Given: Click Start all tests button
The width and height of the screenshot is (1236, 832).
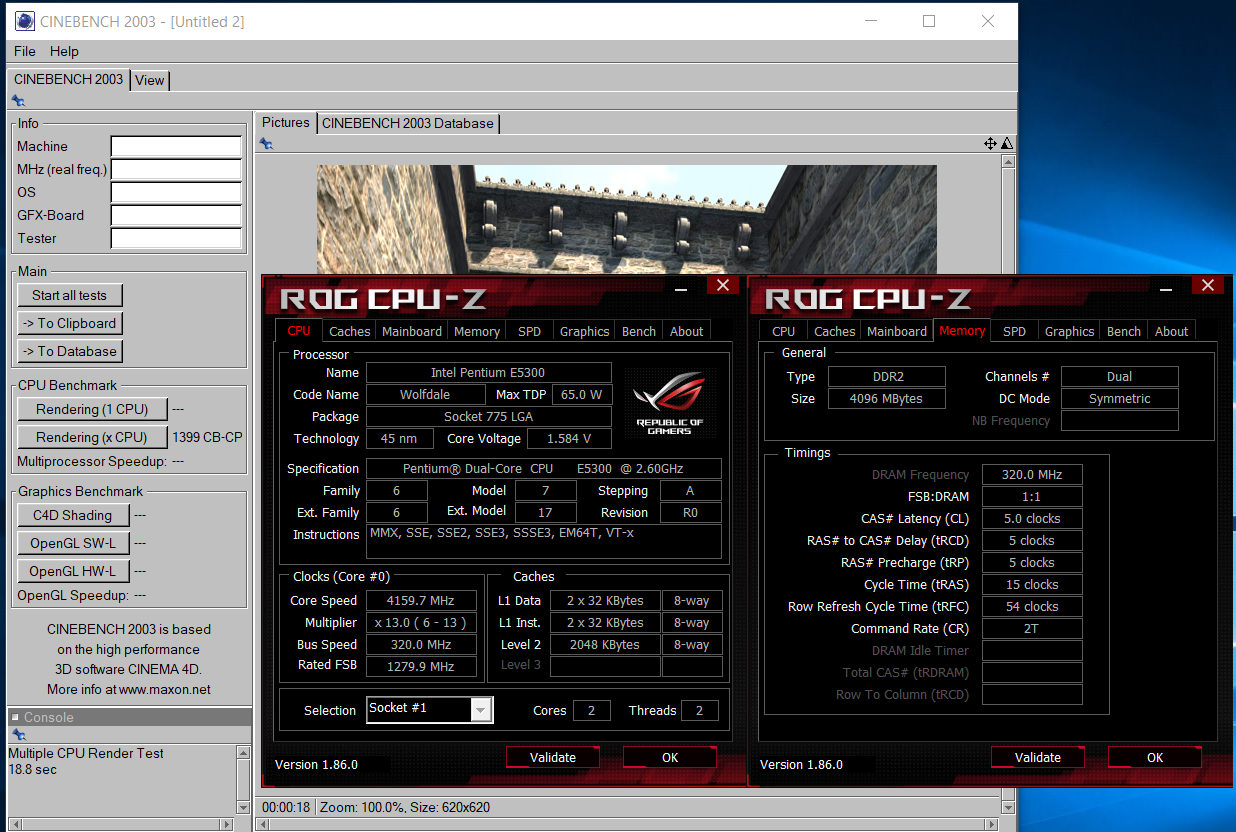Looking at the screenshot, I should coord(69,295).
